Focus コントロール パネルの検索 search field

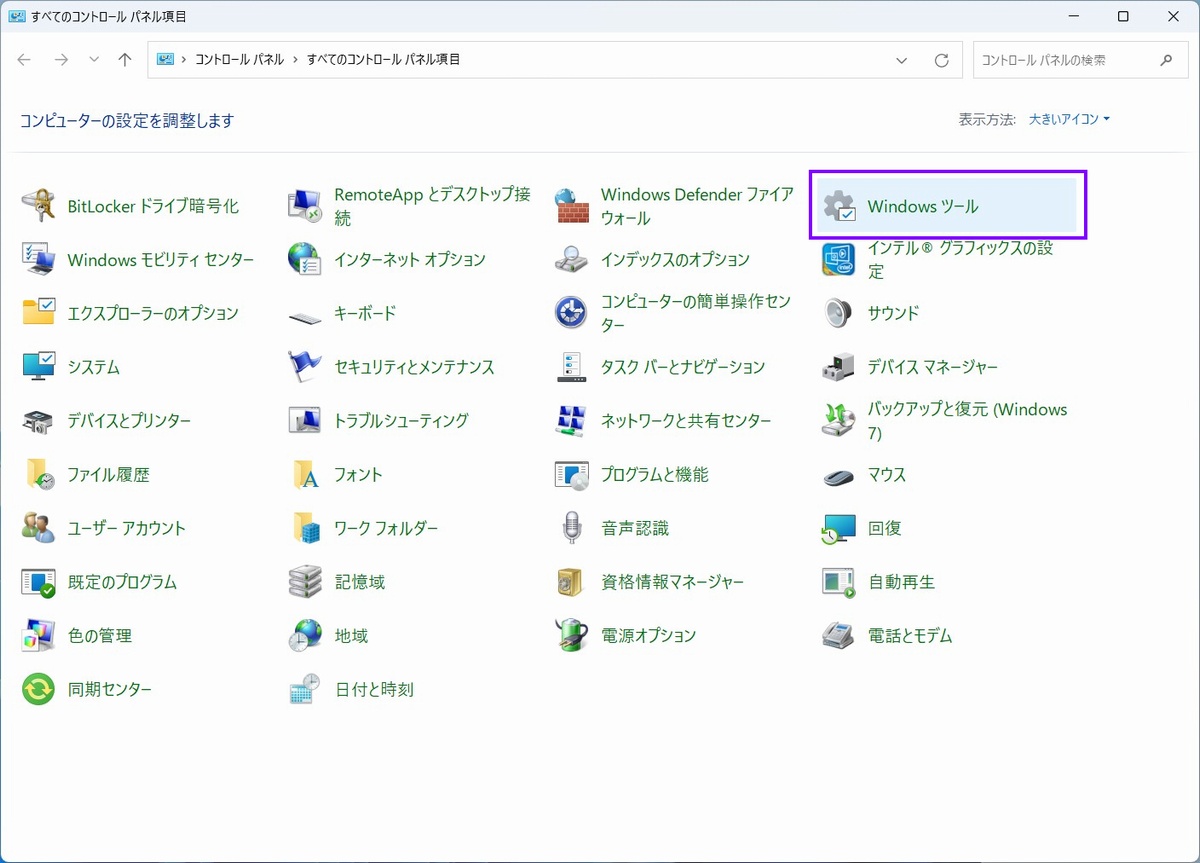pyautogui.click(x=1080, y=60)
